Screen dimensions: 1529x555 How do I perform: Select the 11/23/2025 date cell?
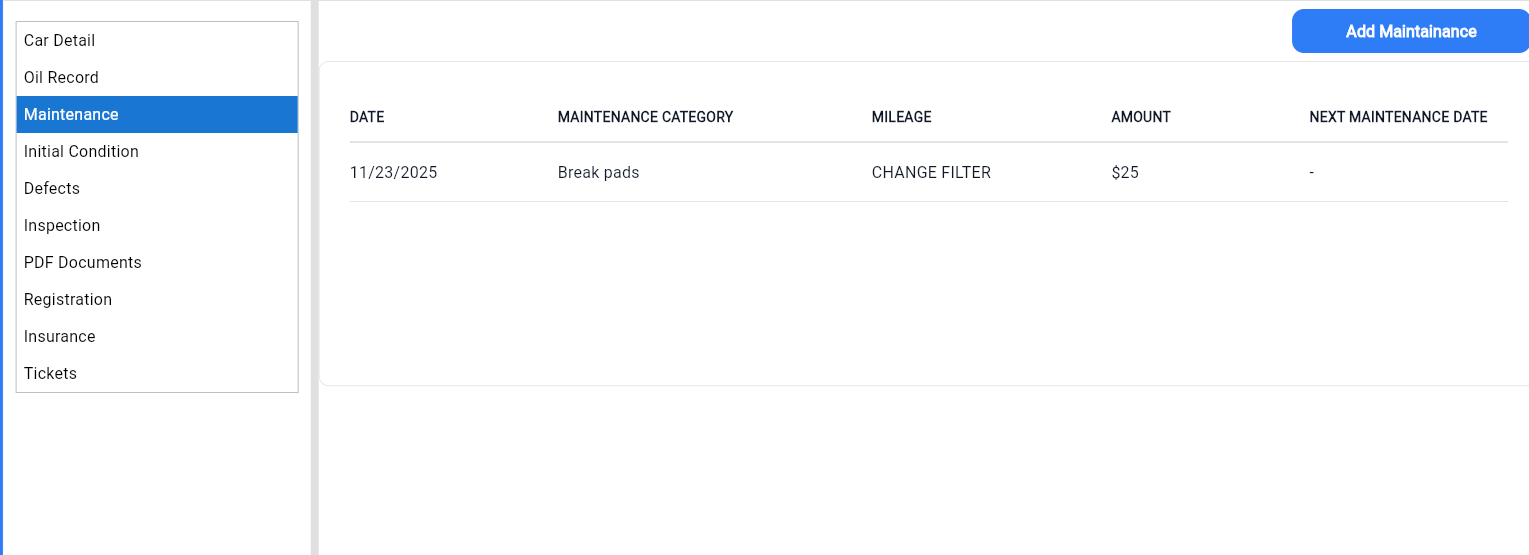[x=394, y=173]
